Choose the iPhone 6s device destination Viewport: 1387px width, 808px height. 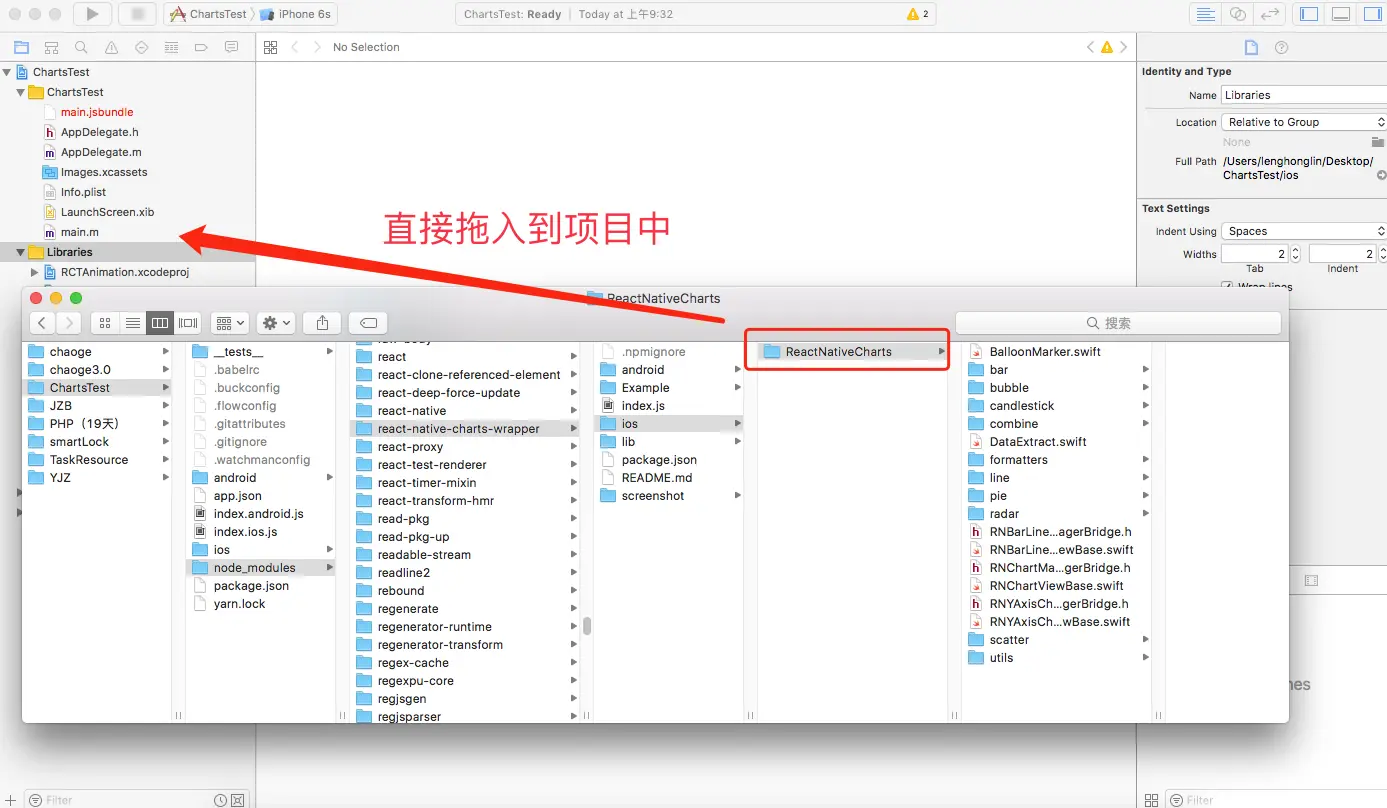click(x=296, y=14)
